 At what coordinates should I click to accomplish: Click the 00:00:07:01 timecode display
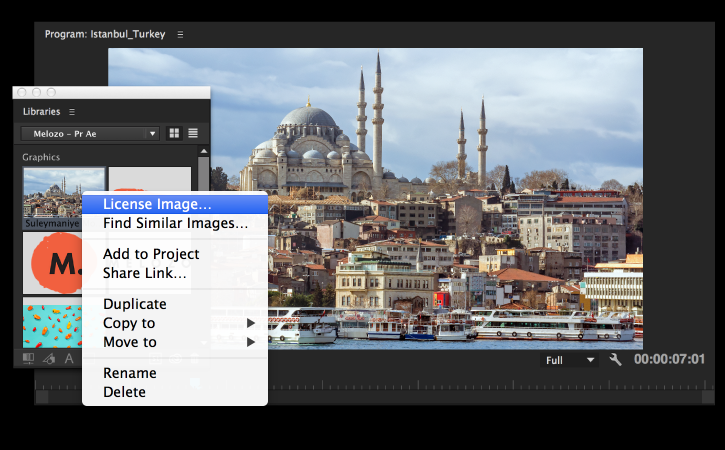click(670, 359)
